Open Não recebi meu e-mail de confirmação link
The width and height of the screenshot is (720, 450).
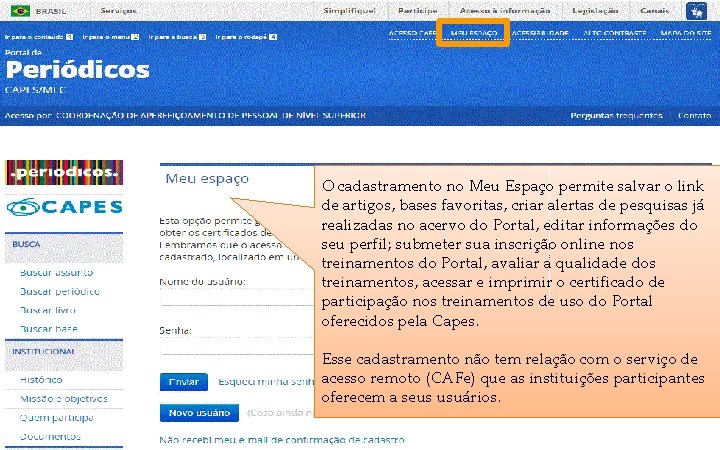pyautogui.click(x=282, y=440)
